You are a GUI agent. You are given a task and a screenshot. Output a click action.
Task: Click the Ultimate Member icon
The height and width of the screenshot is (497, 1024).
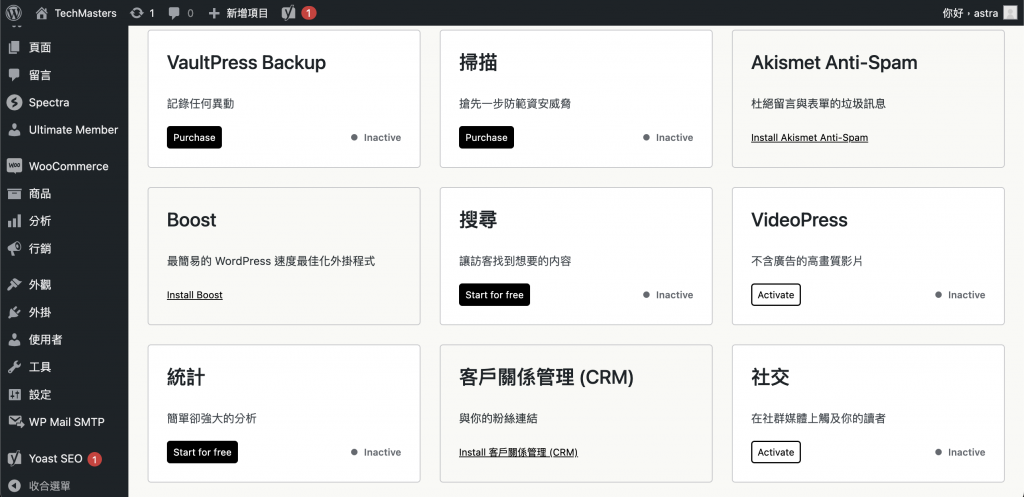point(14,129)
